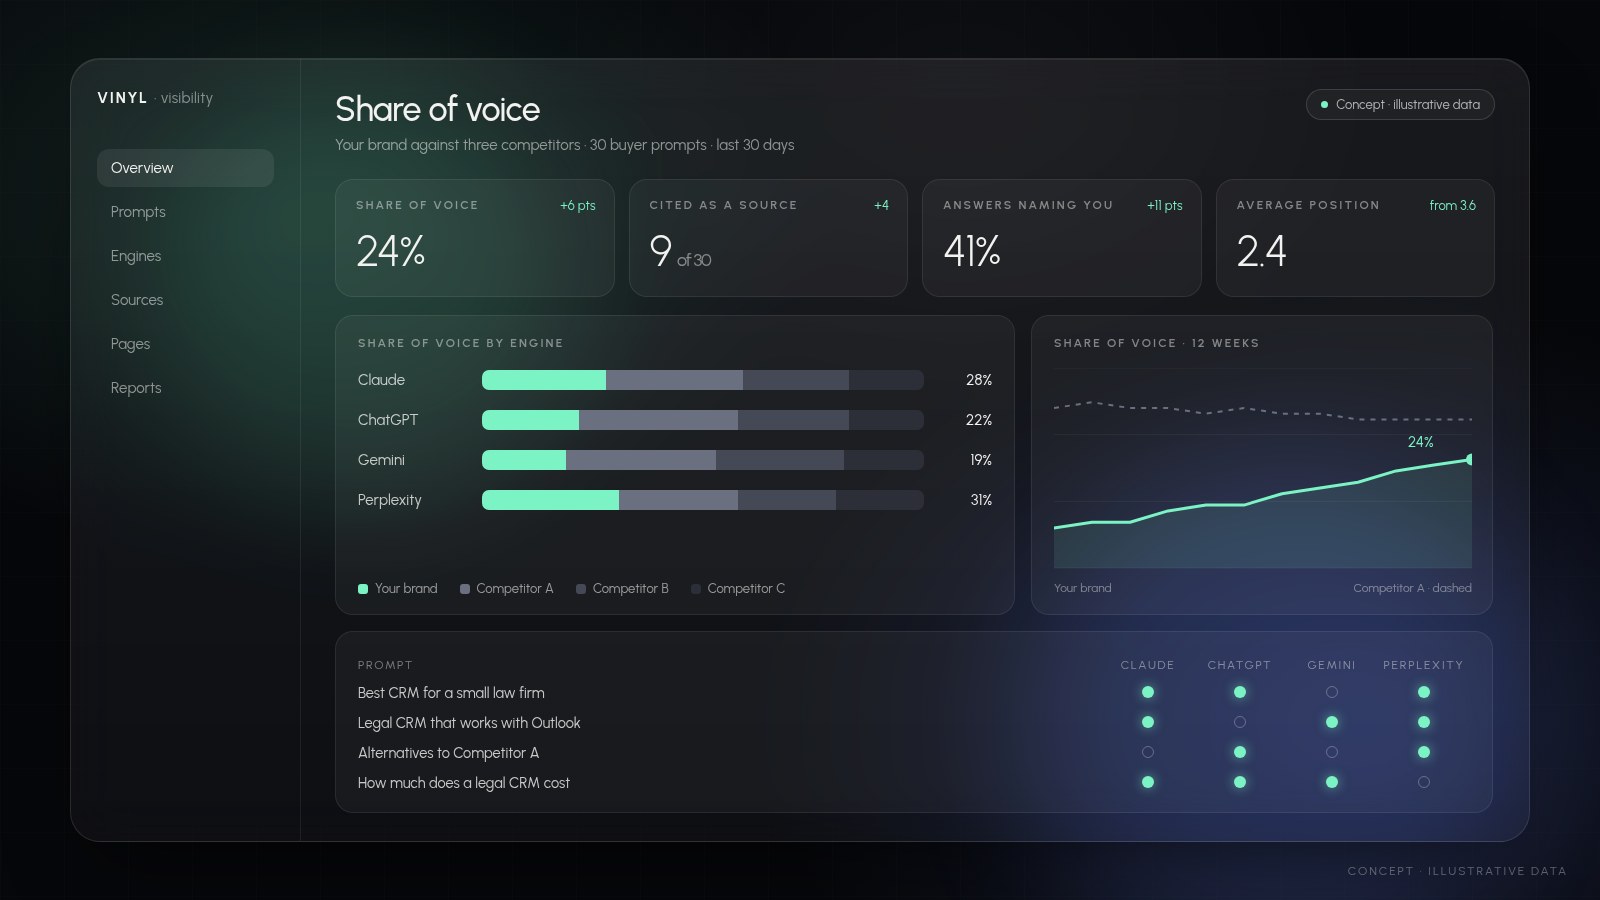Select the Answers Naming You 41% card
This screenshot has width=1600, height=900.
coord(1061,238)
